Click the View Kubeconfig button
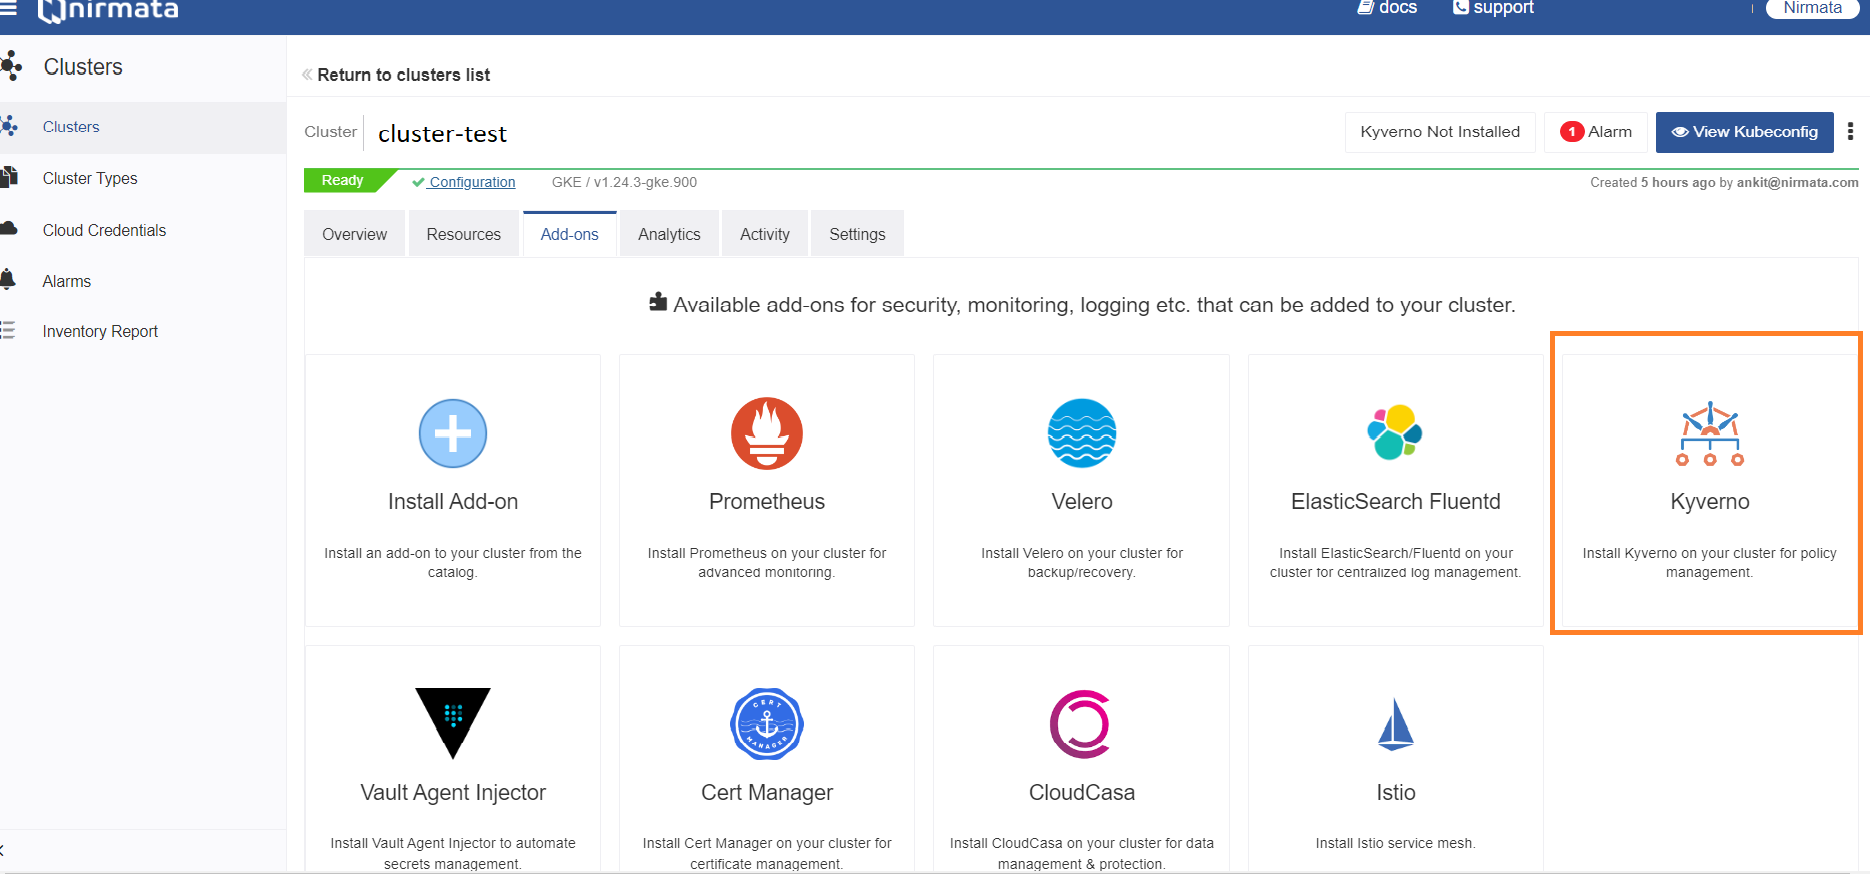The image size is (1870, 874). point(1744,132)
